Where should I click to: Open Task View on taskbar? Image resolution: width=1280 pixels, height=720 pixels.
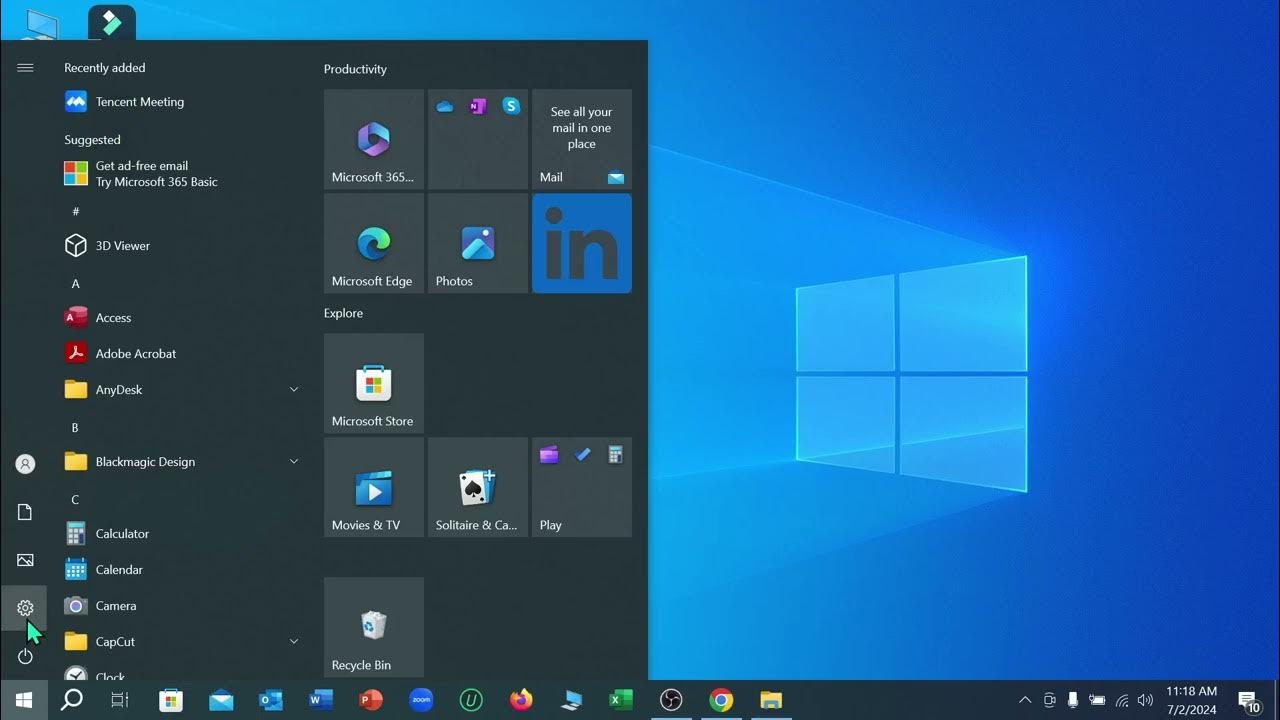[120, 700]
